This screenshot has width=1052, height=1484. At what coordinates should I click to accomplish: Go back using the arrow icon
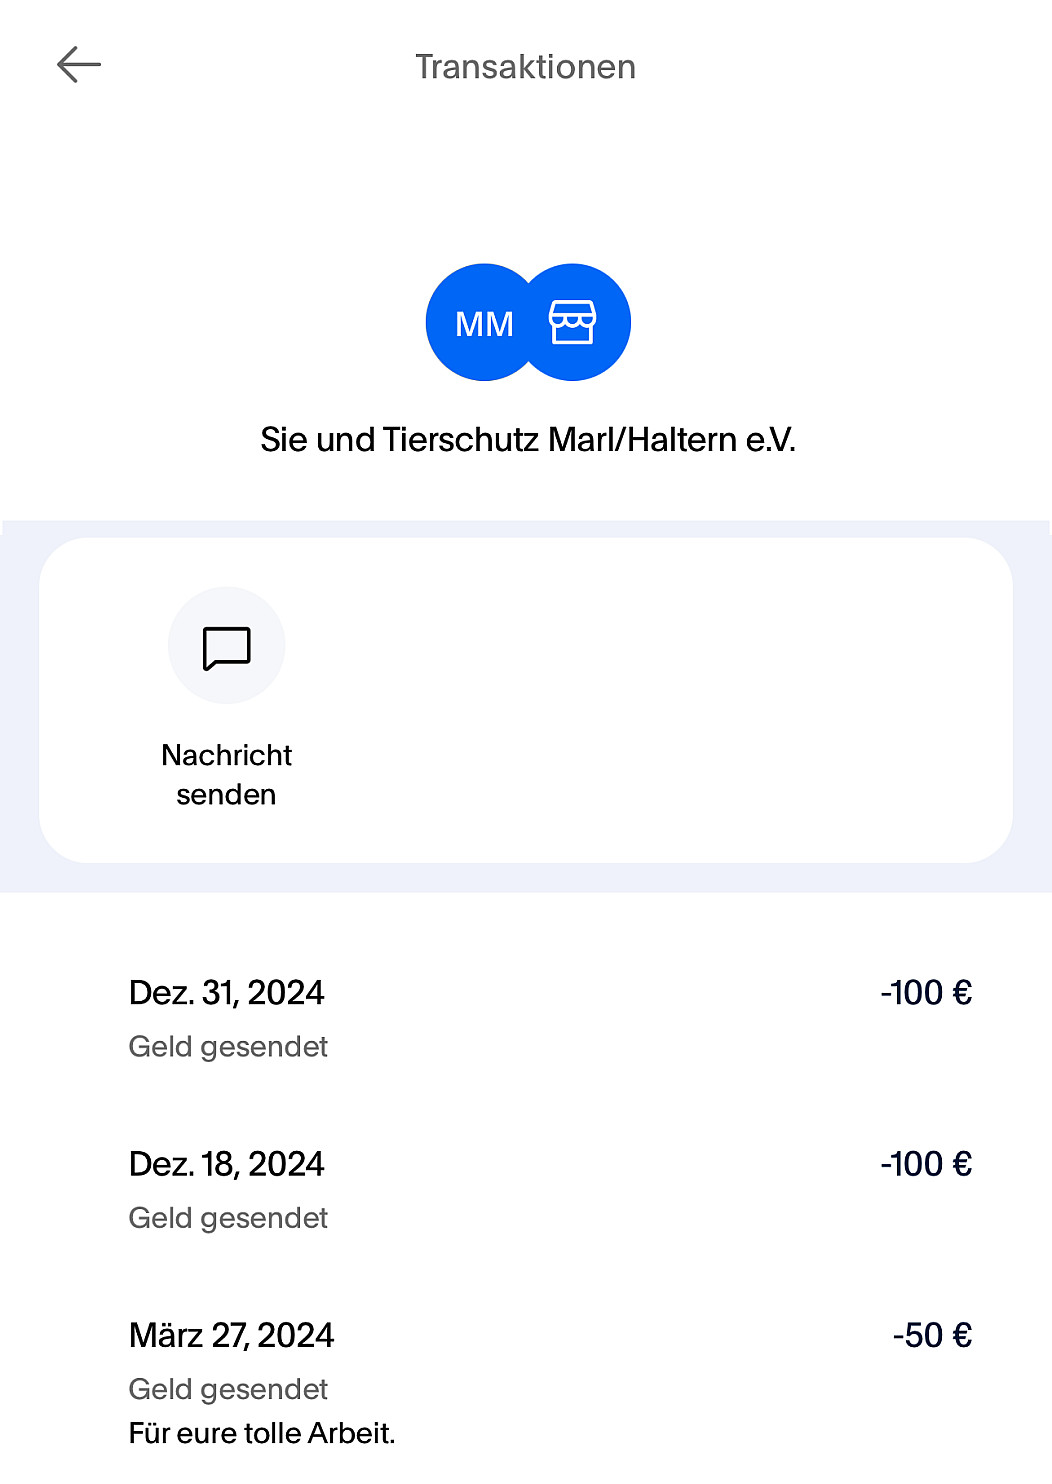point(79,65)
